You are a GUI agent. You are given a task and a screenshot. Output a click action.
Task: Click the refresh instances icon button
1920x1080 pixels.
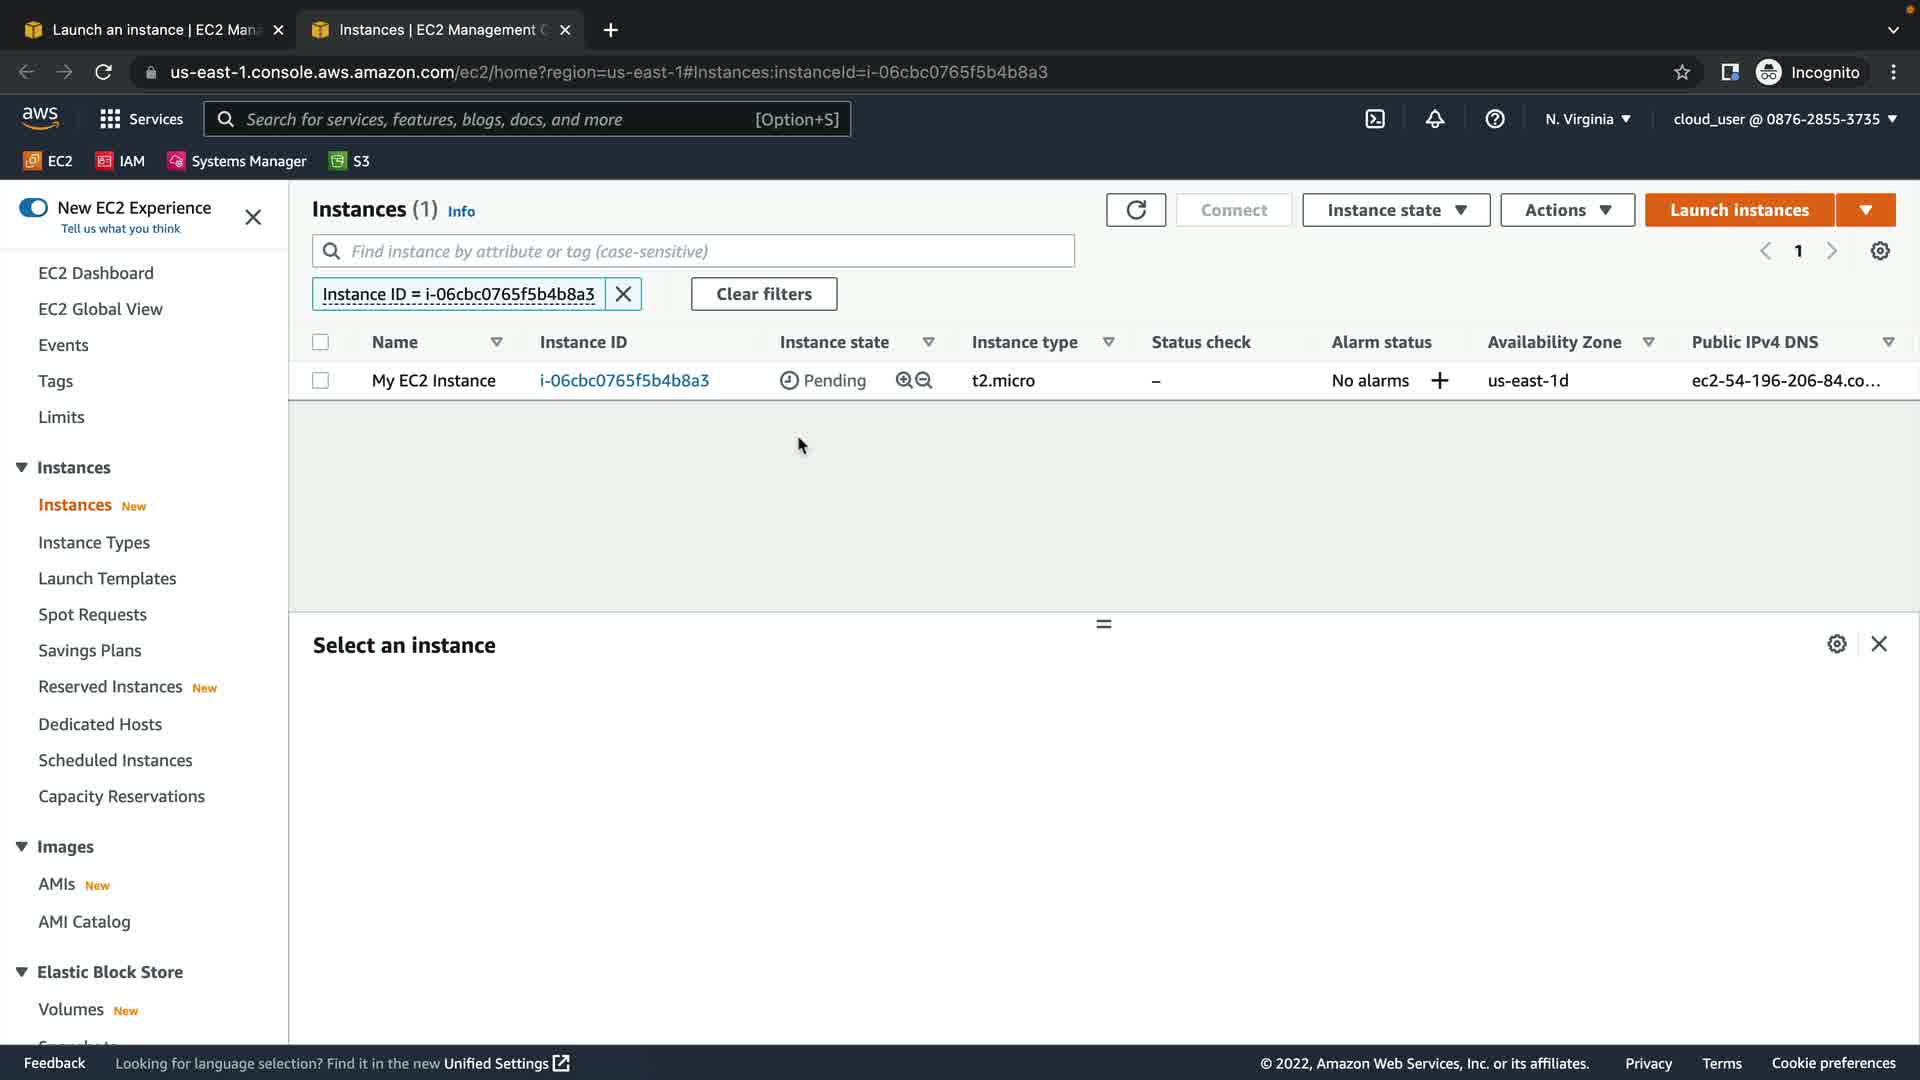coord(1135,210)
